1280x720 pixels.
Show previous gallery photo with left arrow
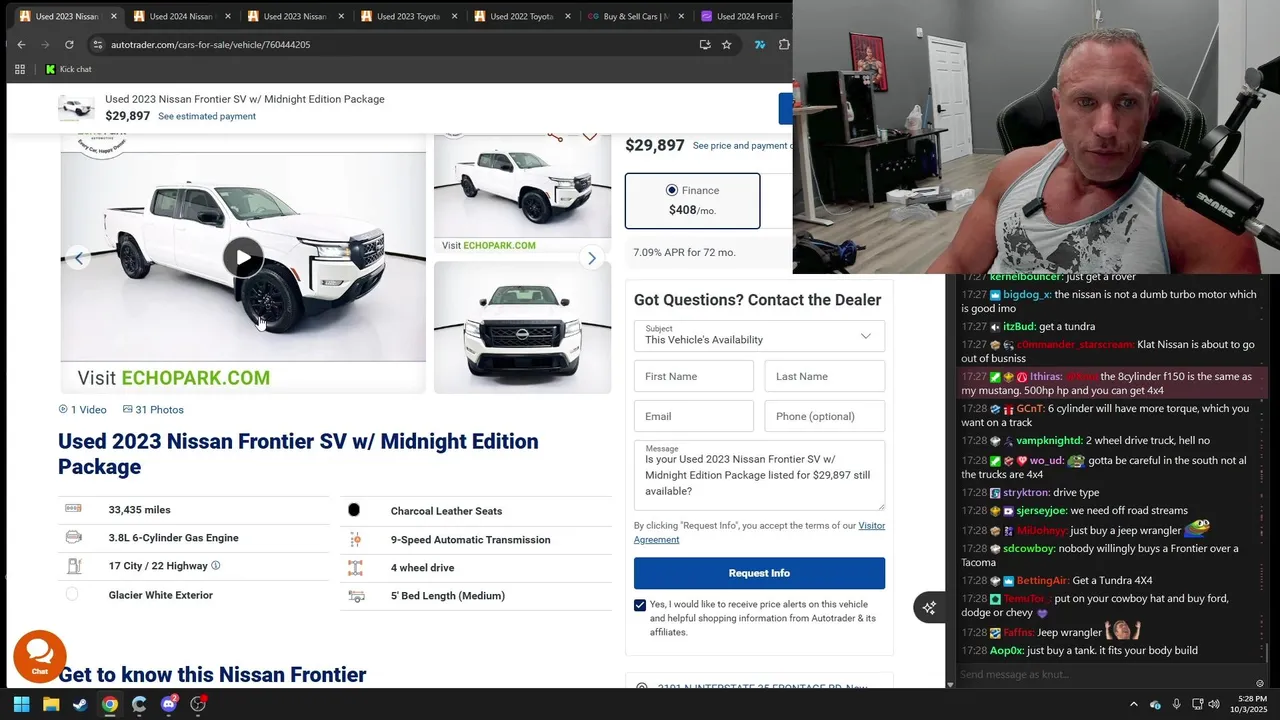click(x=78, y=258)
